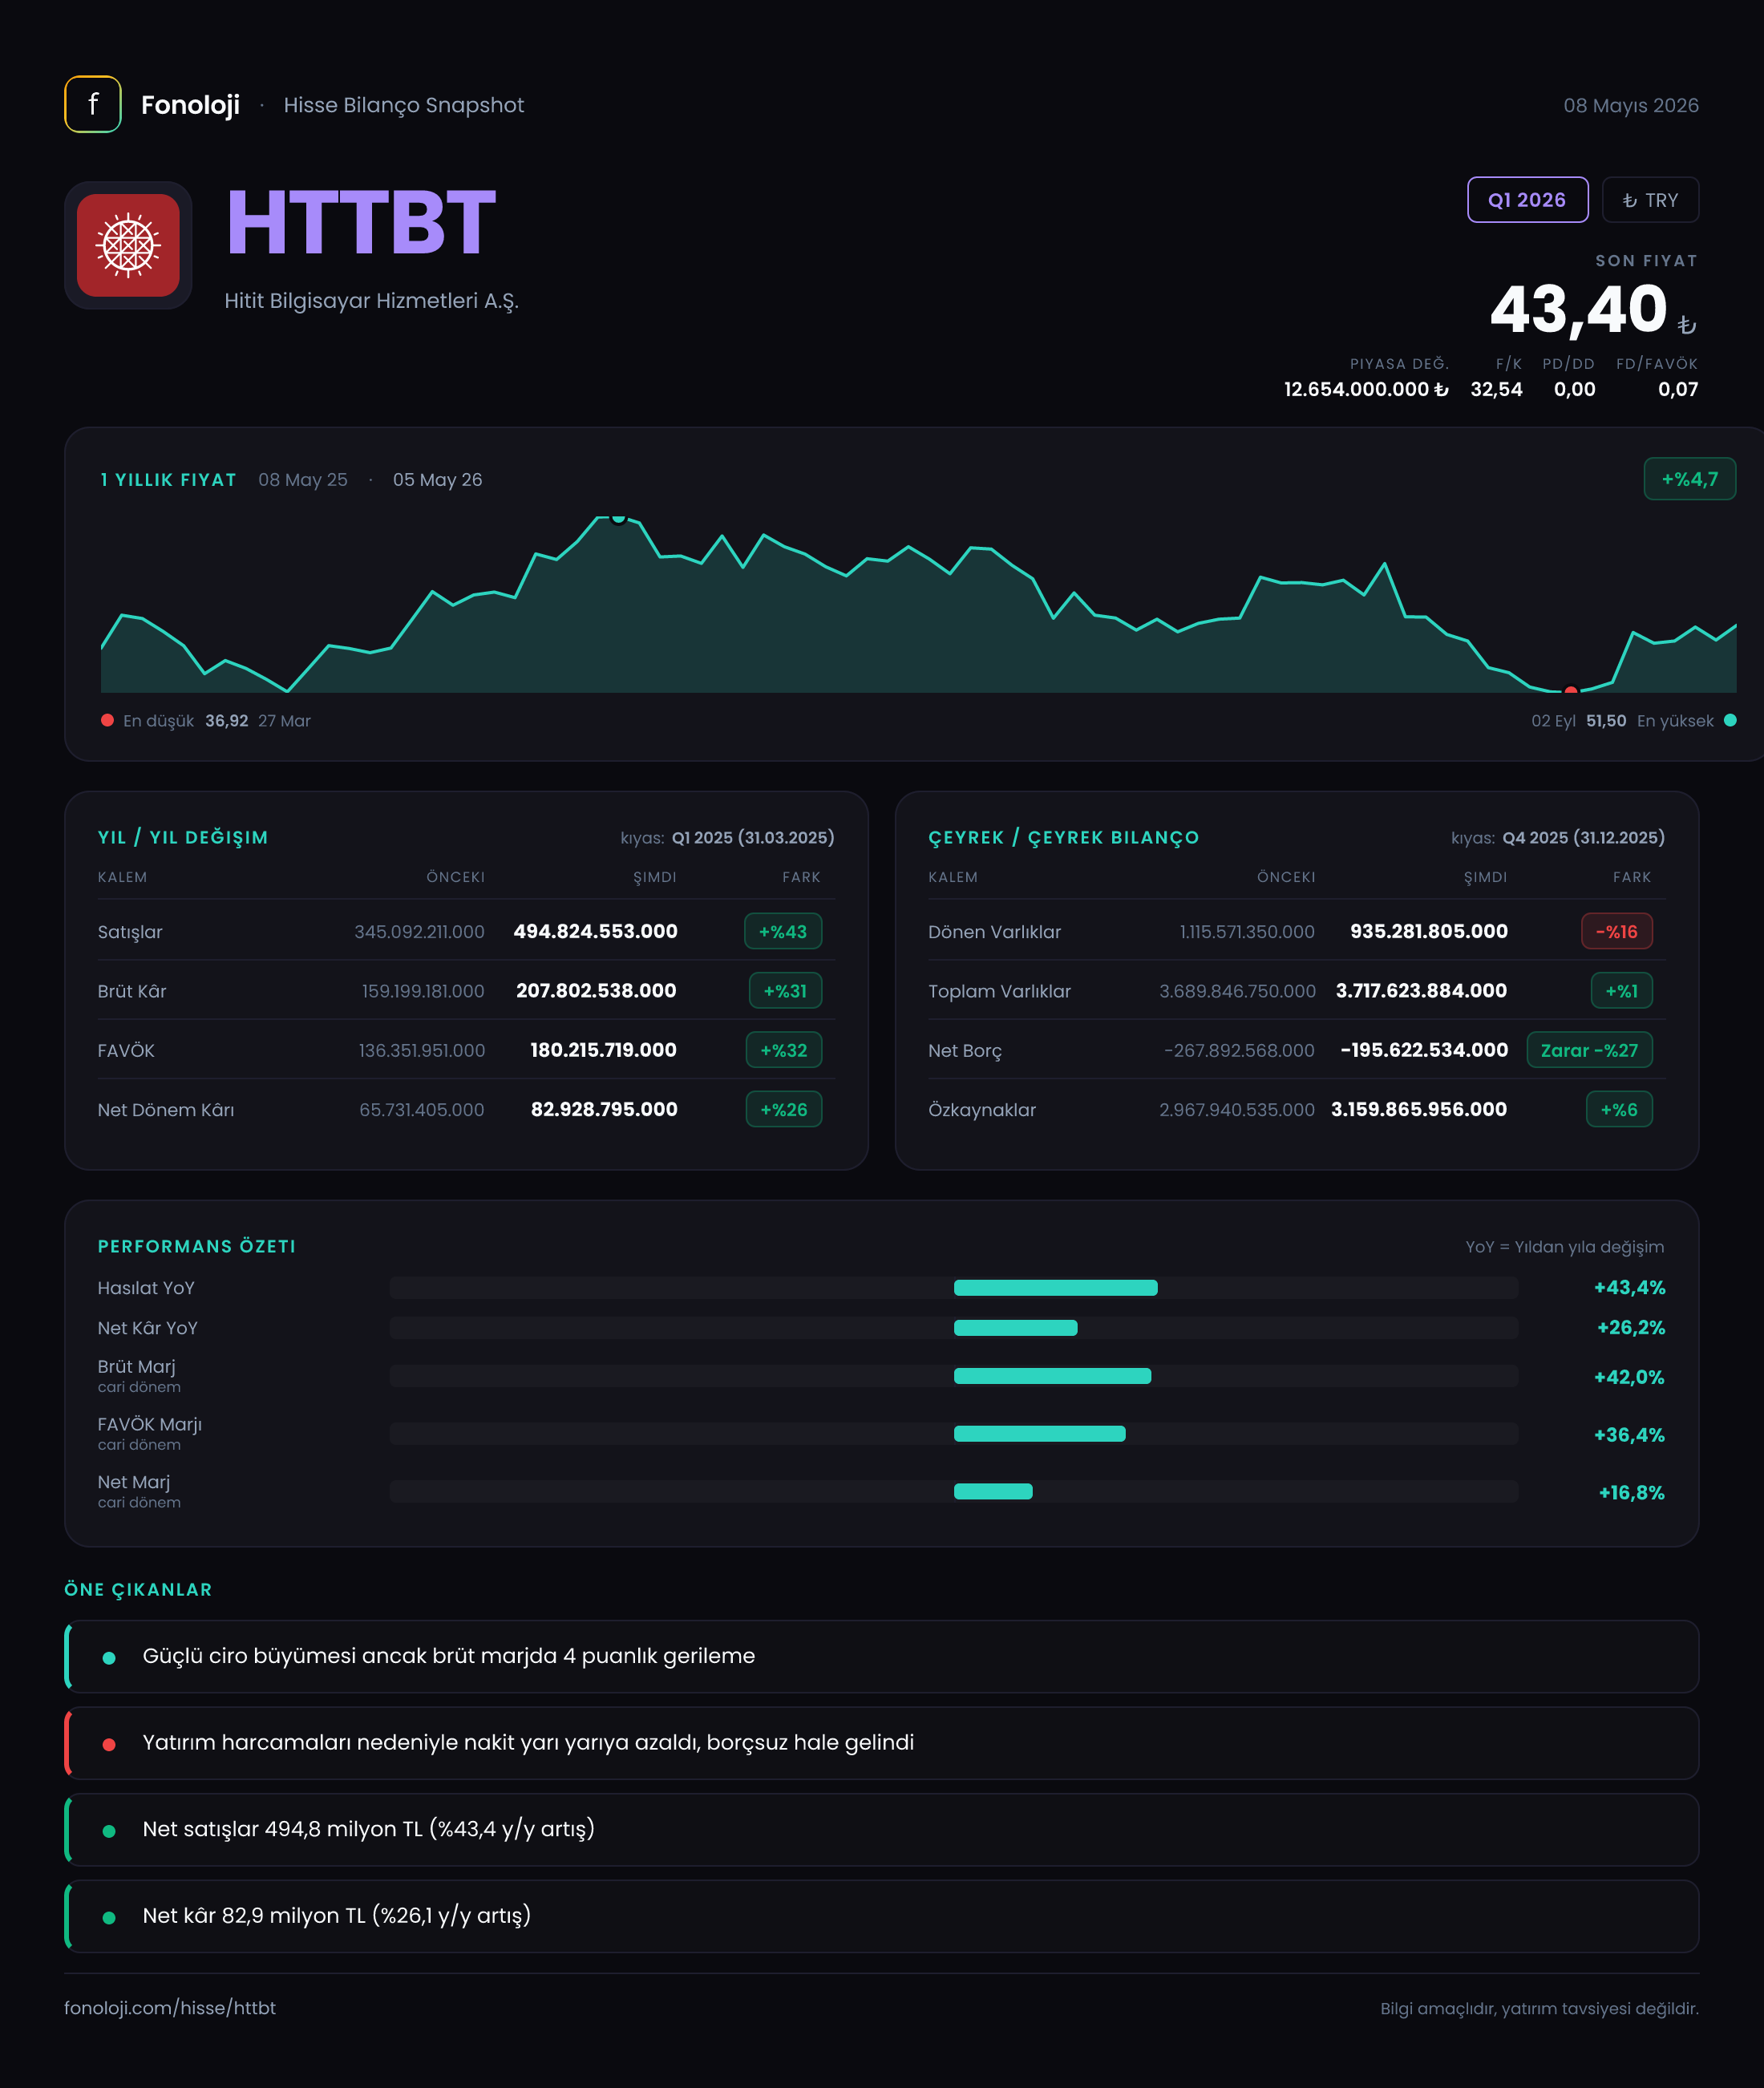Click the Satışlar current value 494.824.553.000
Viewport: 1764px width, 2088px height.
(595, 931)
